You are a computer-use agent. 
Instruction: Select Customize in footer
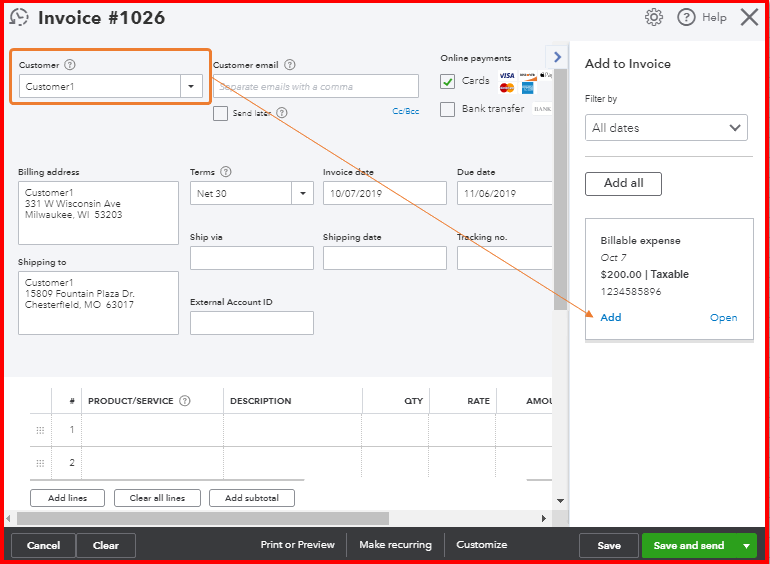[x=482, y=544]
